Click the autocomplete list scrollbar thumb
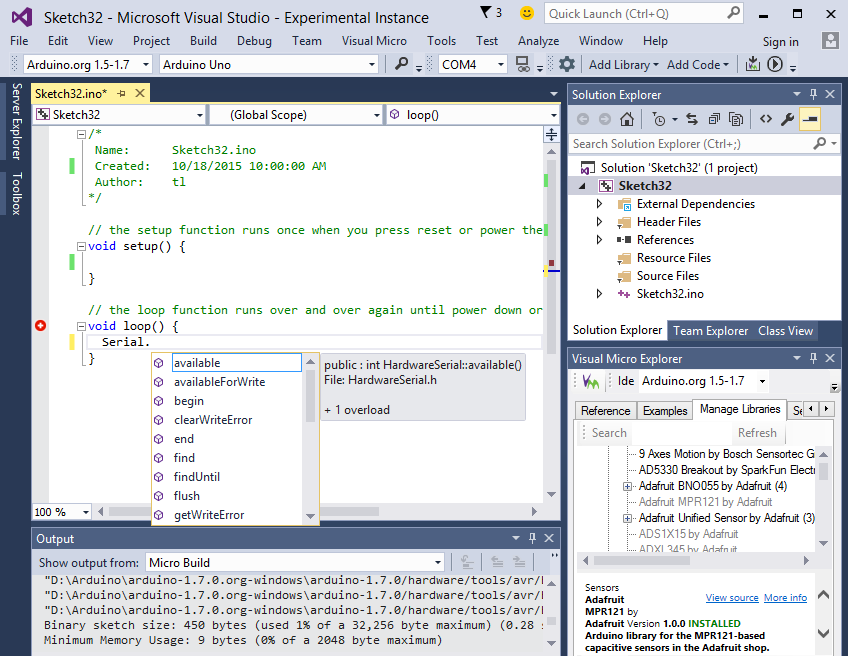The width and height of the screenshot is (848, 656). (x=310, y=395)
